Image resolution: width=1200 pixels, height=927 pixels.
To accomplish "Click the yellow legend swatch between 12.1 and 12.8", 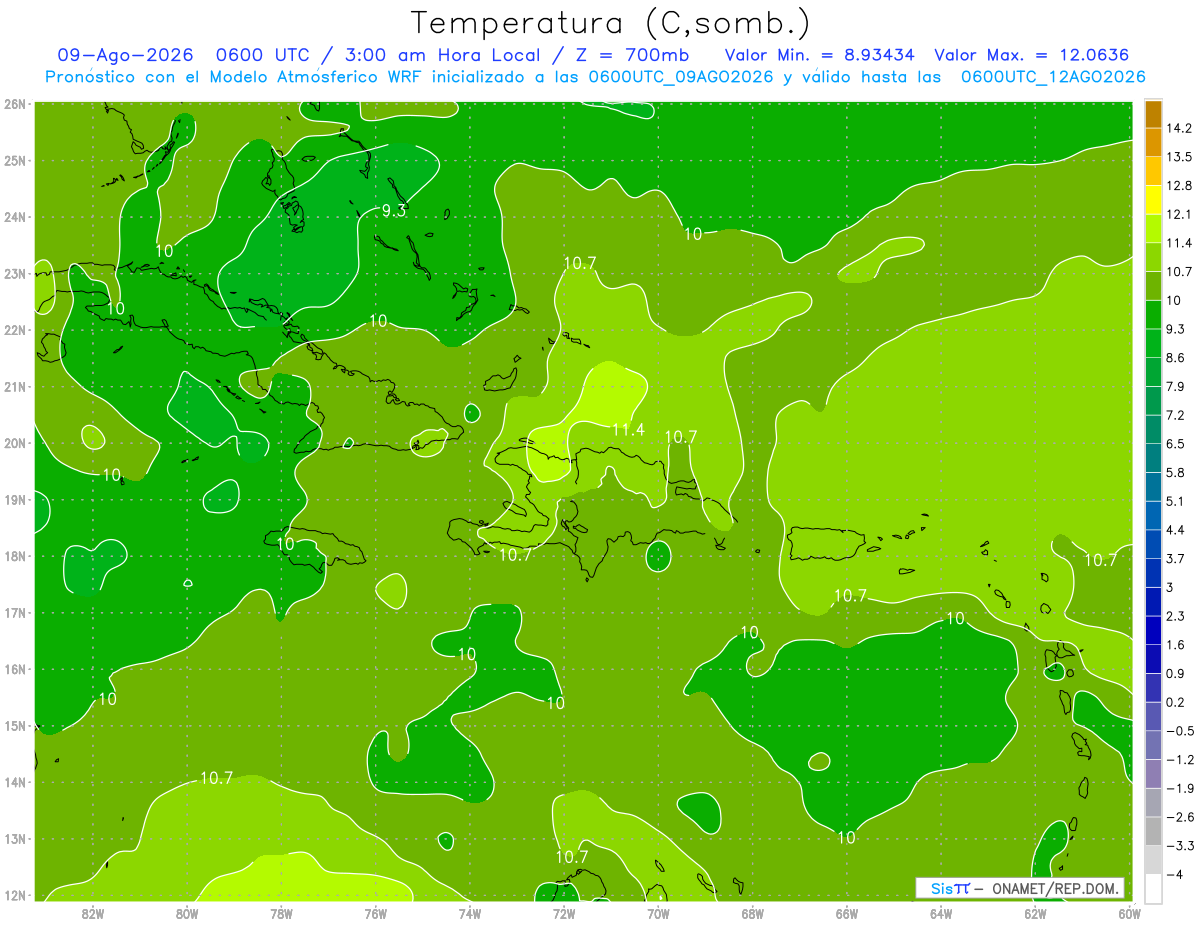I will 1153,199.
